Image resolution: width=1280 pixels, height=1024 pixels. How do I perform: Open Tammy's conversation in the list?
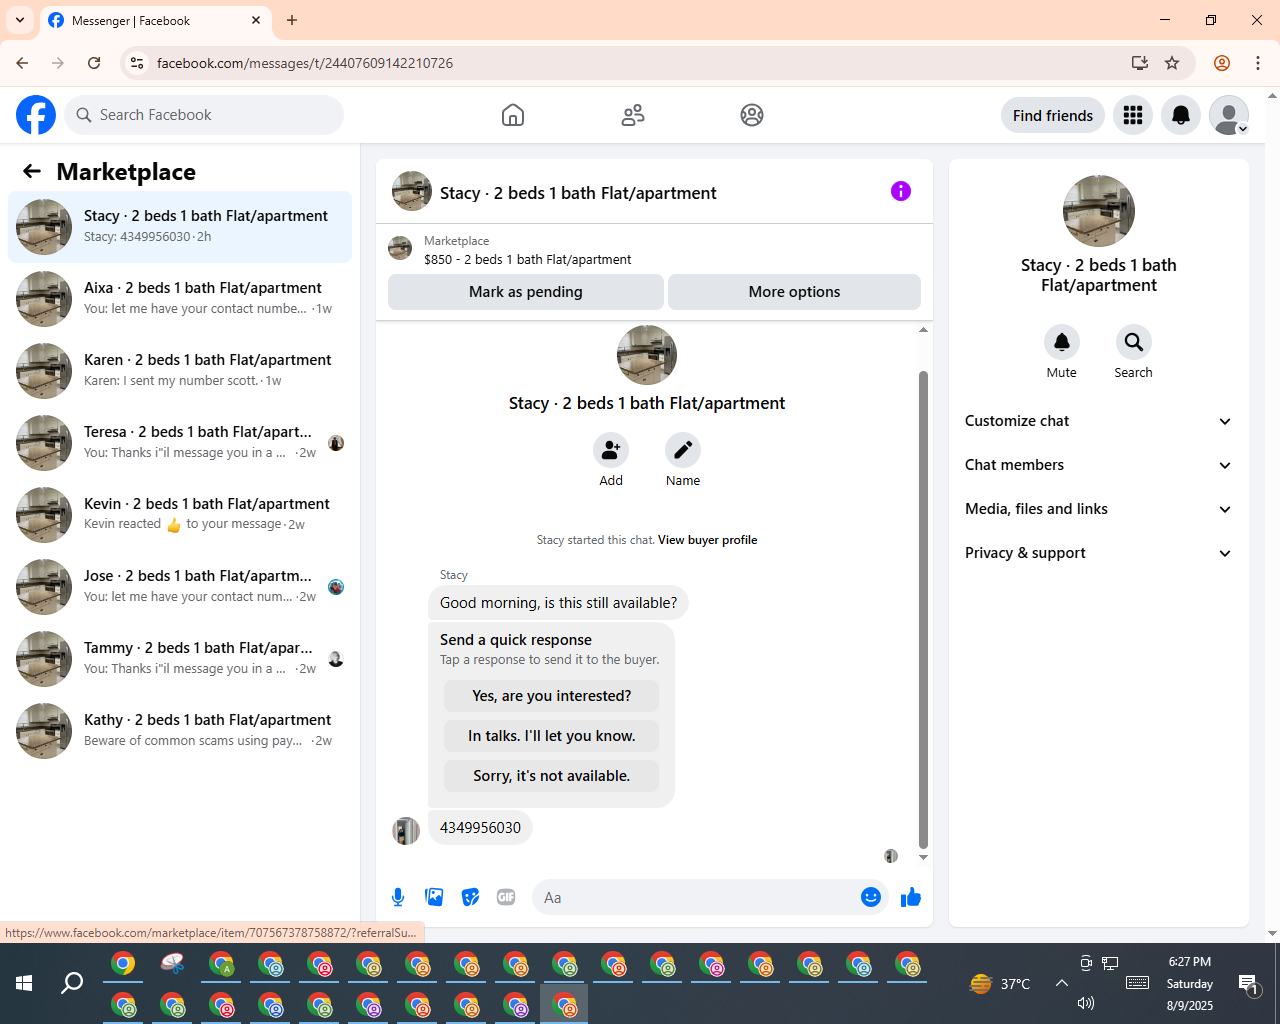[180, 659]
